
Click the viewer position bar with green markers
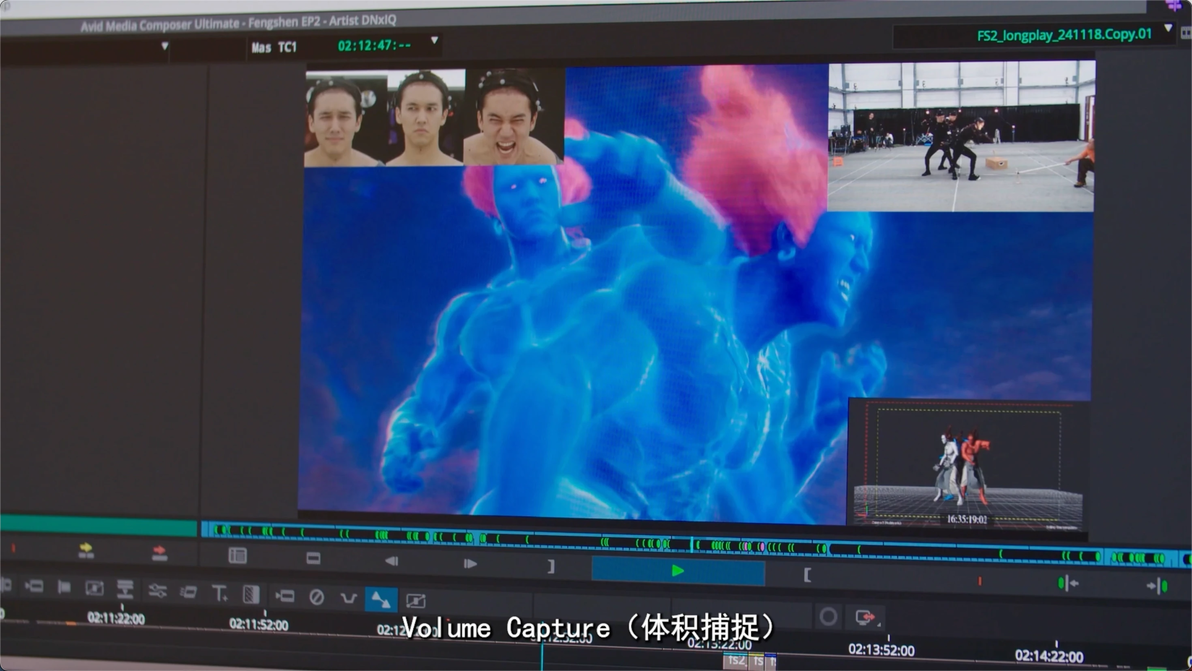click(x=695, y=543)
